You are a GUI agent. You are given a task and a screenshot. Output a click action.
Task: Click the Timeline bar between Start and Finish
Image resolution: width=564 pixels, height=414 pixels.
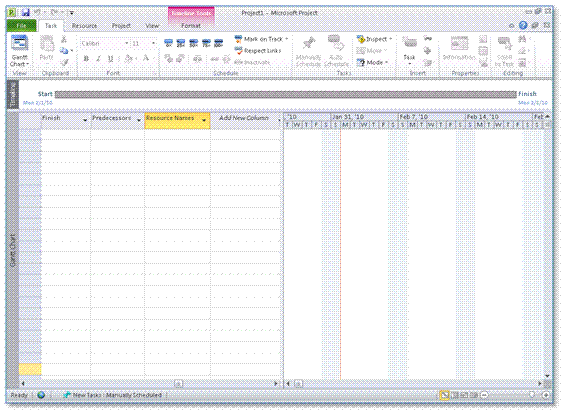coord(285,95)
